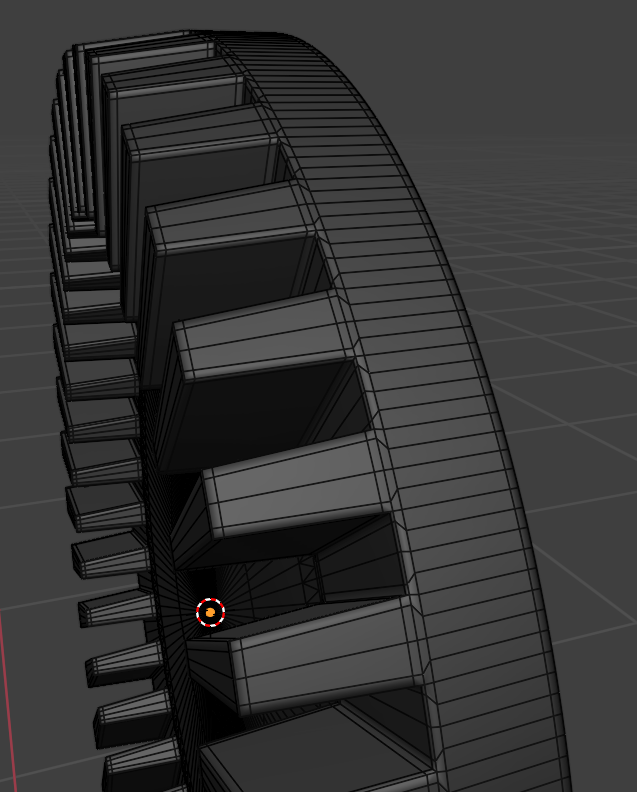Select the orange vertex at the gear center
Viewport: 637px width, 792px height.
pyautogui.click(x=211, y=613)
